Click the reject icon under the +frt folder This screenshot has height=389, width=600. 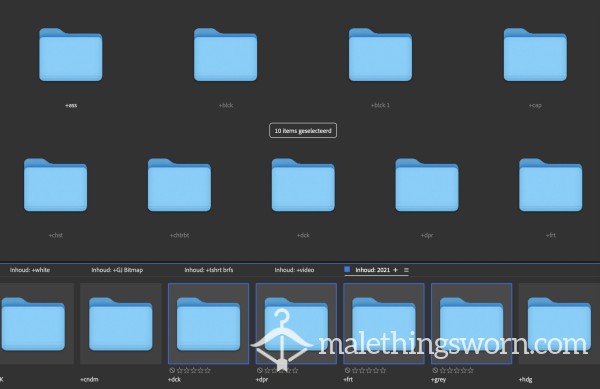pos(347,370)
